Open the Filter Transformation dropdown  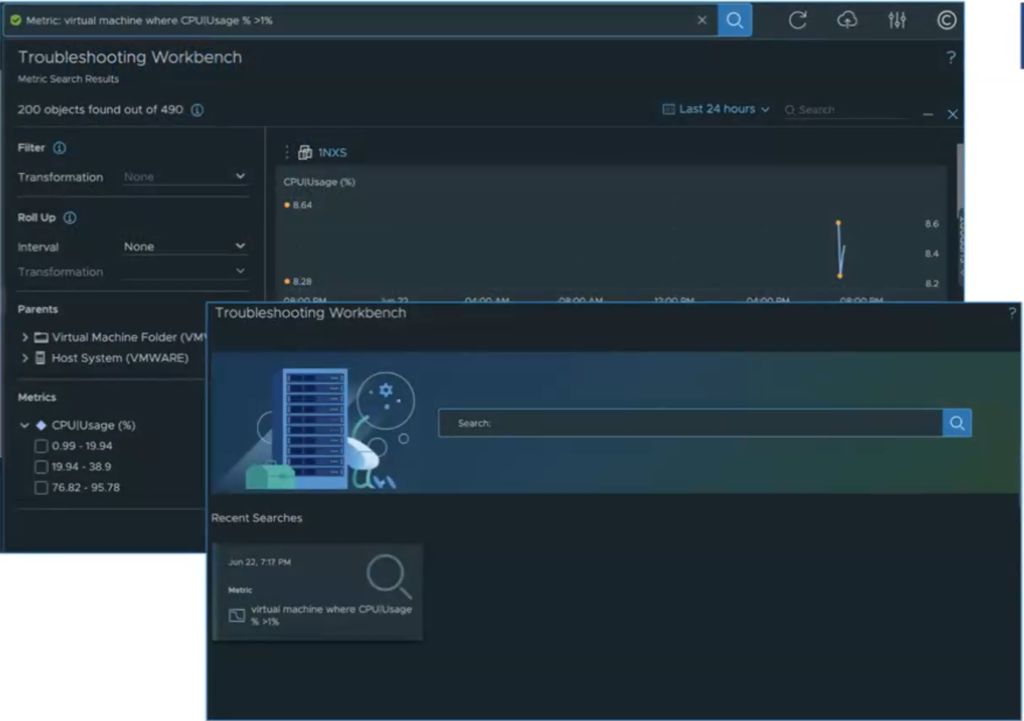point(185,176)
